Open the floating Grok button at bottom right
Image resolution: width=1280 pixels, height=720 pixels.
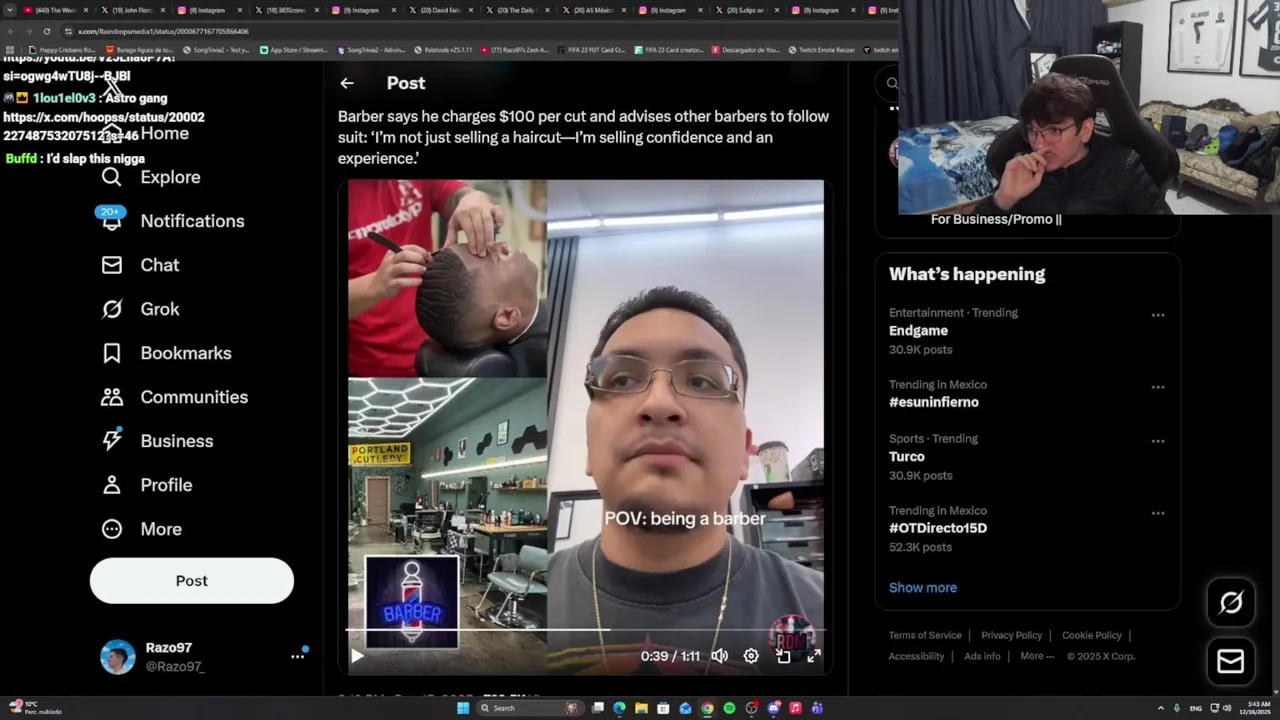pos(1231,602)
